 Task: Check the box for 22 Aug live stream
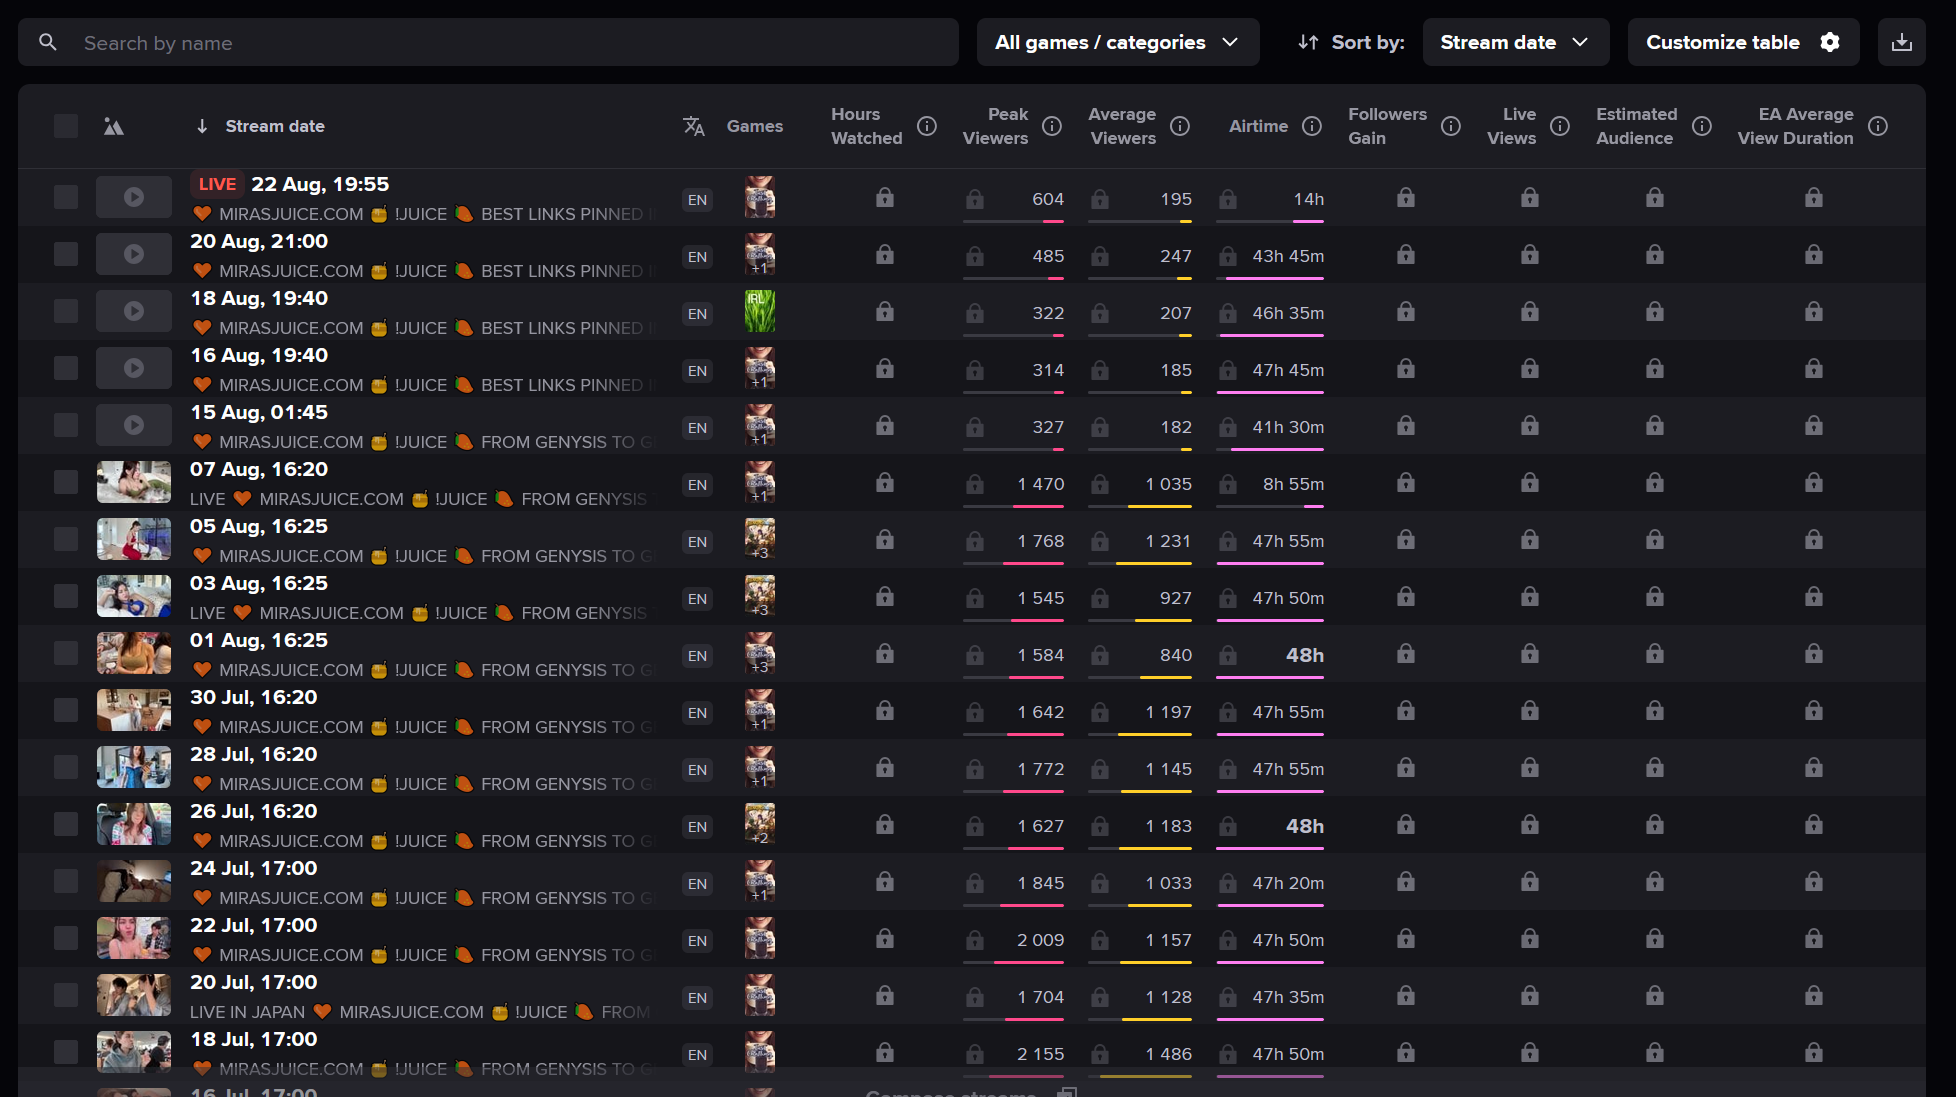66,197
